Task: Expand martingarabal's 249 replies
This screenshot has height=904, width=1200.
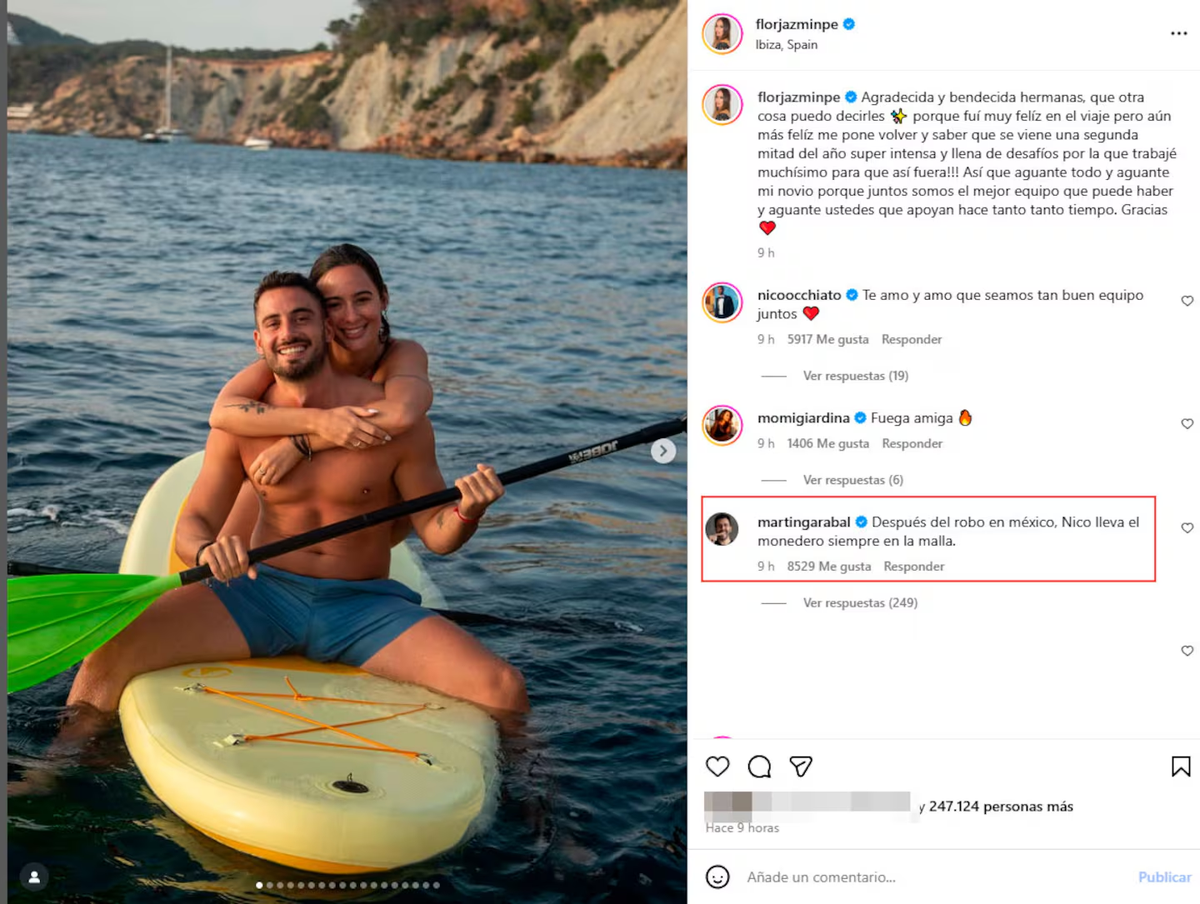Action: (859, 603)
